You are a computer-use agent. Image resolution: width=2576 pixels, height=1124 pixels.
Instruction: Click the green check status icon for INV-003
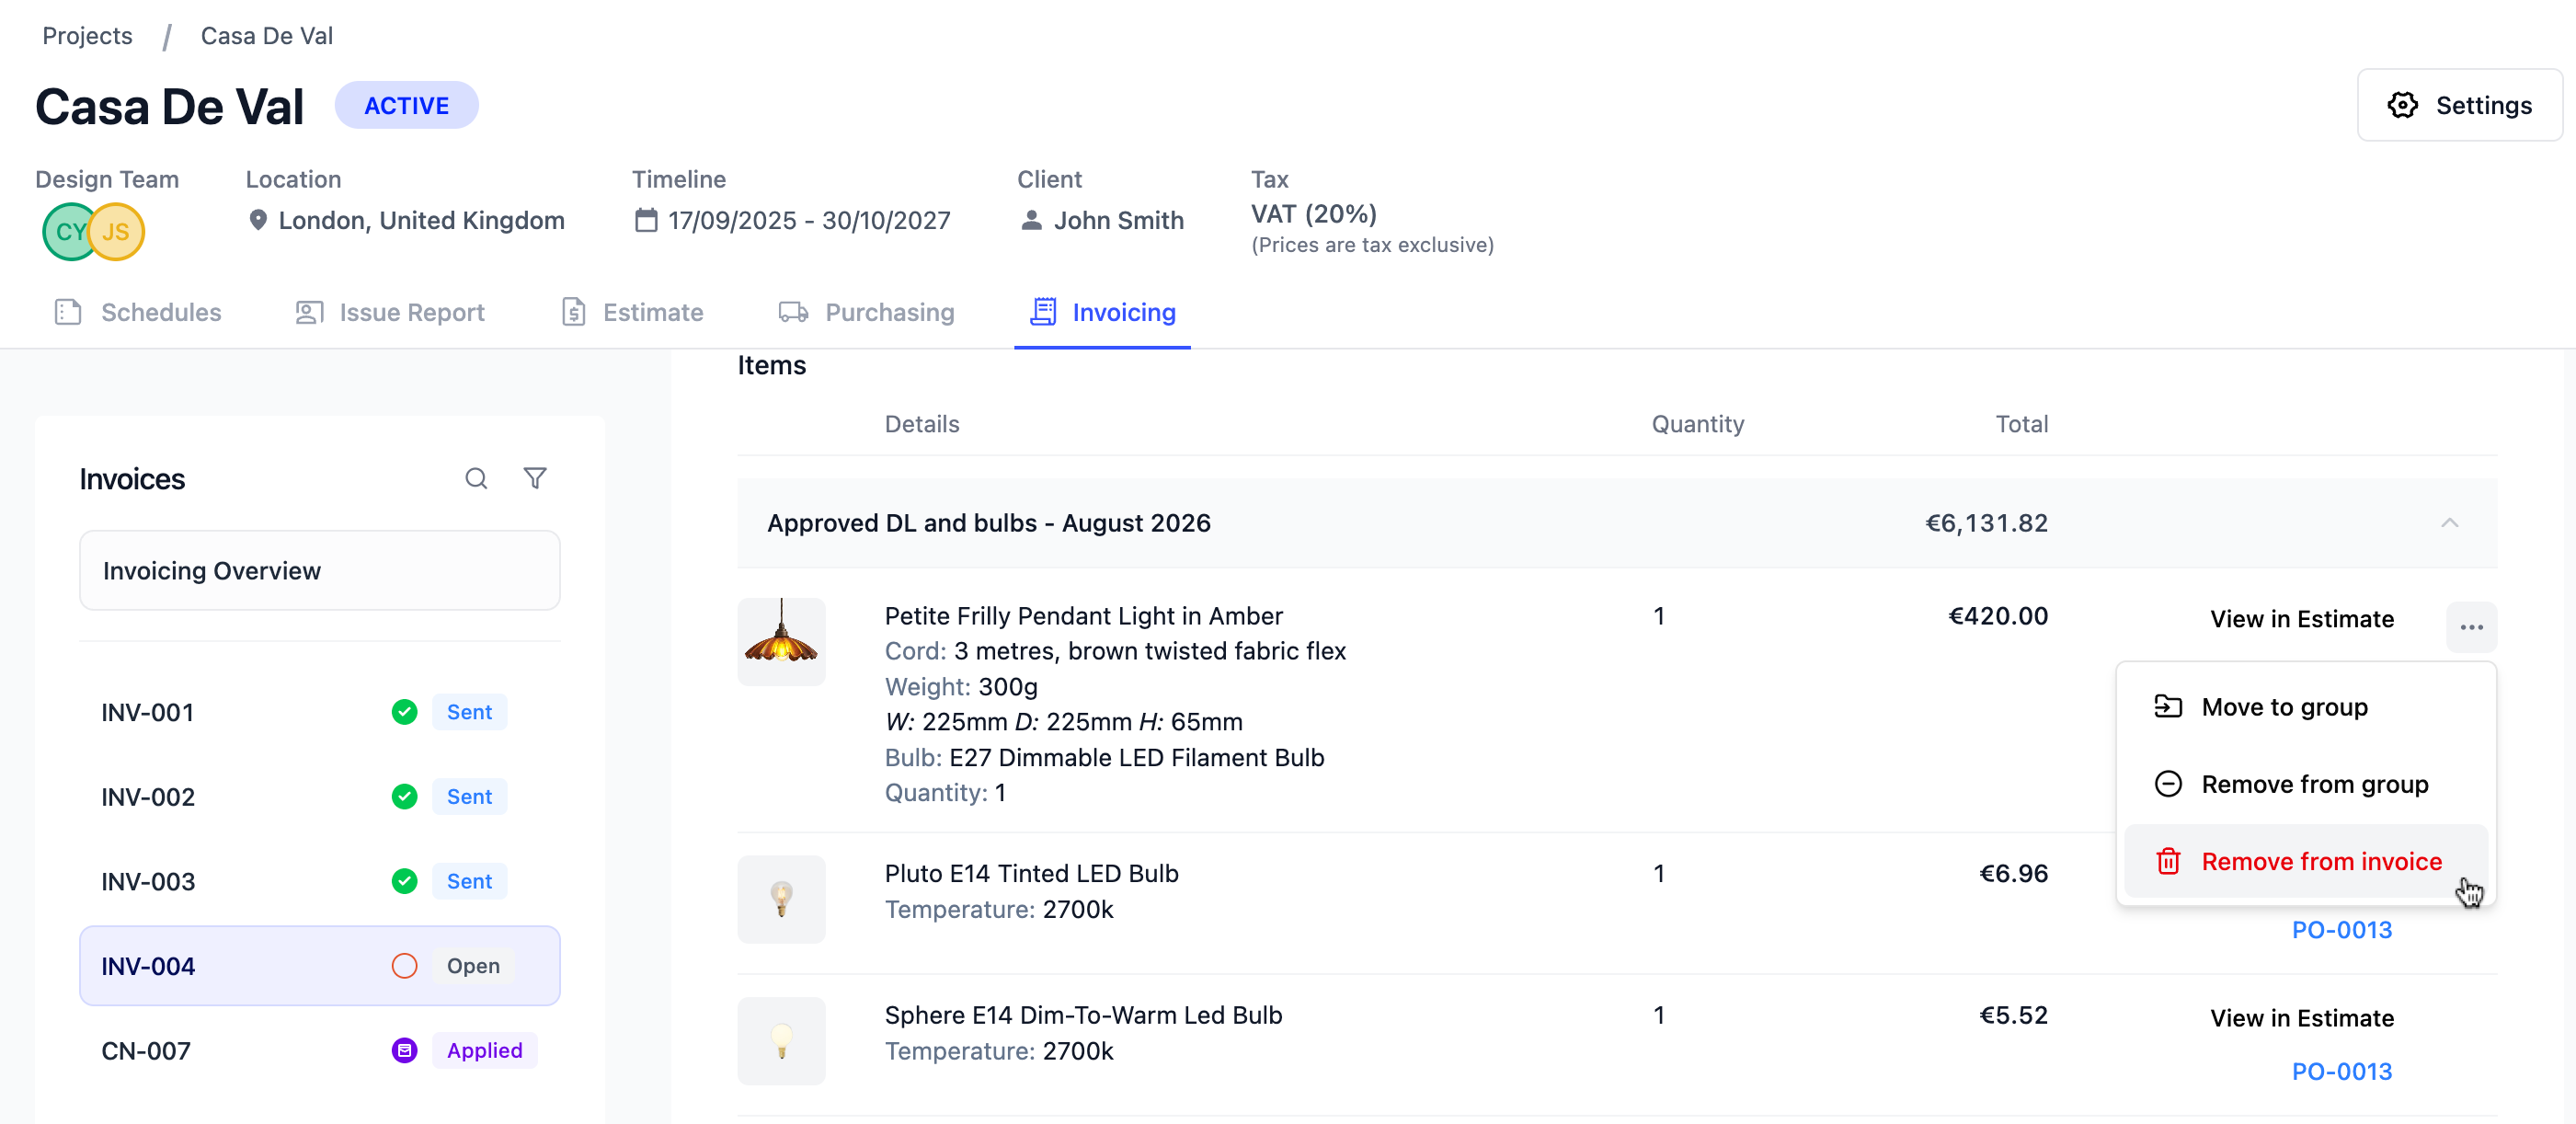point(404,881)
